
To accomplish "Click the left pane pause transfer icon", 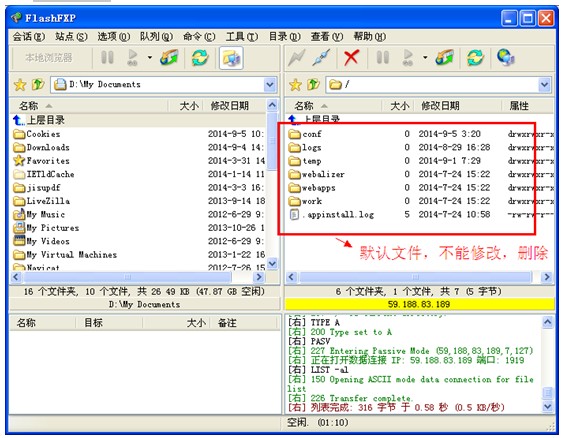I will click(107, 57).
